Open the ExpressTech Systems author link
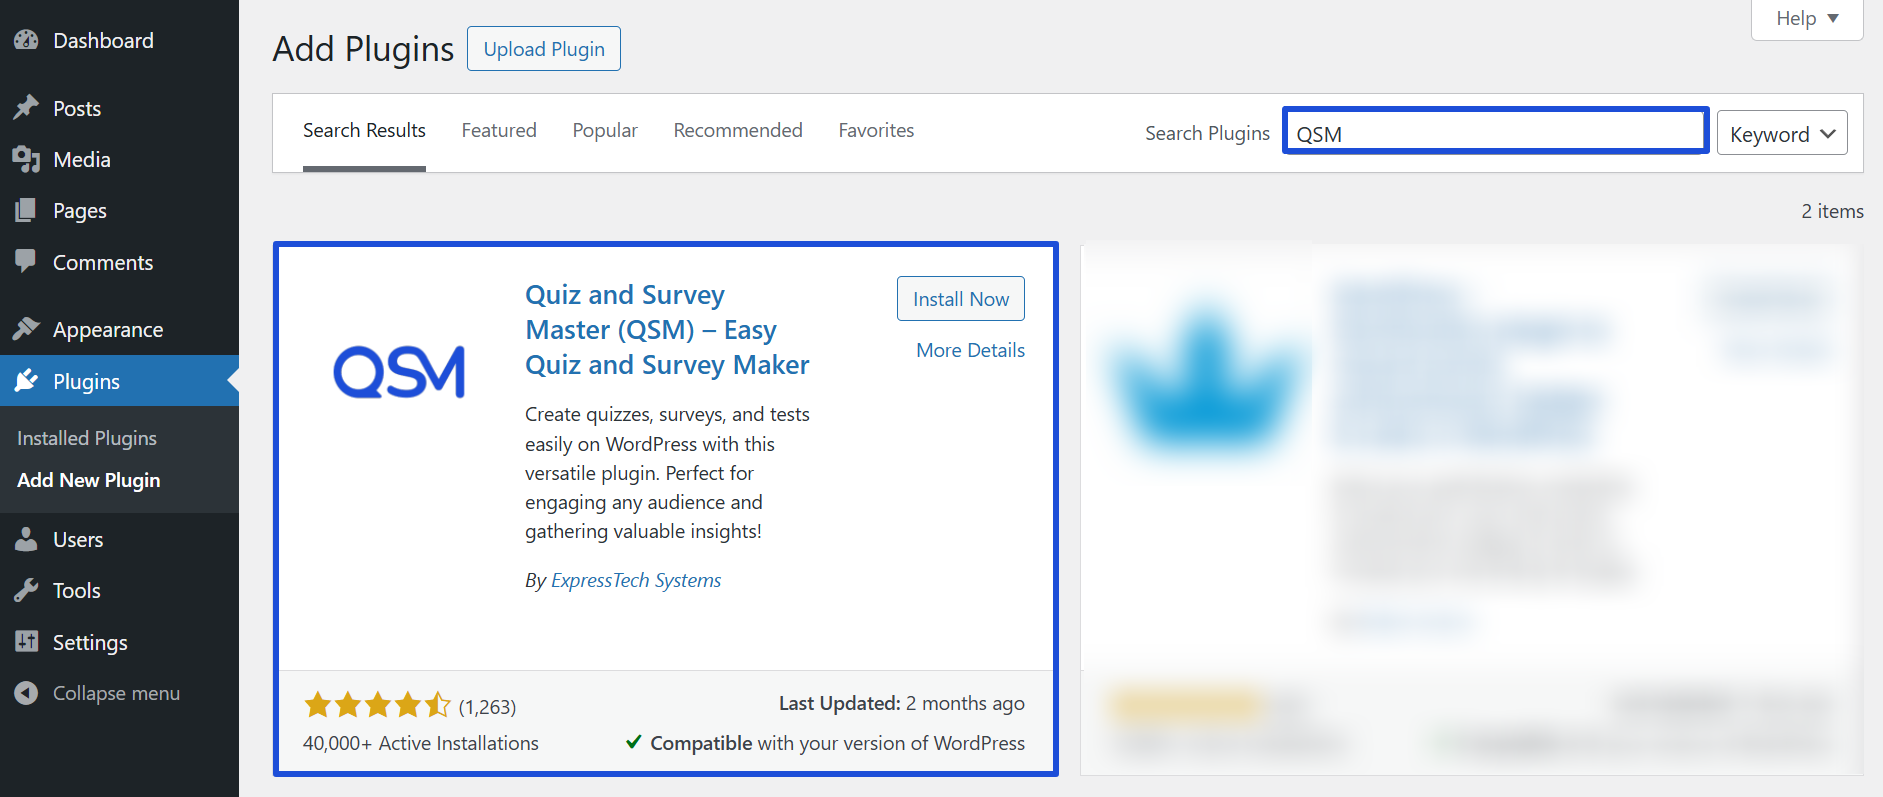The image size is (1883, 797). [x=636, y=580]
